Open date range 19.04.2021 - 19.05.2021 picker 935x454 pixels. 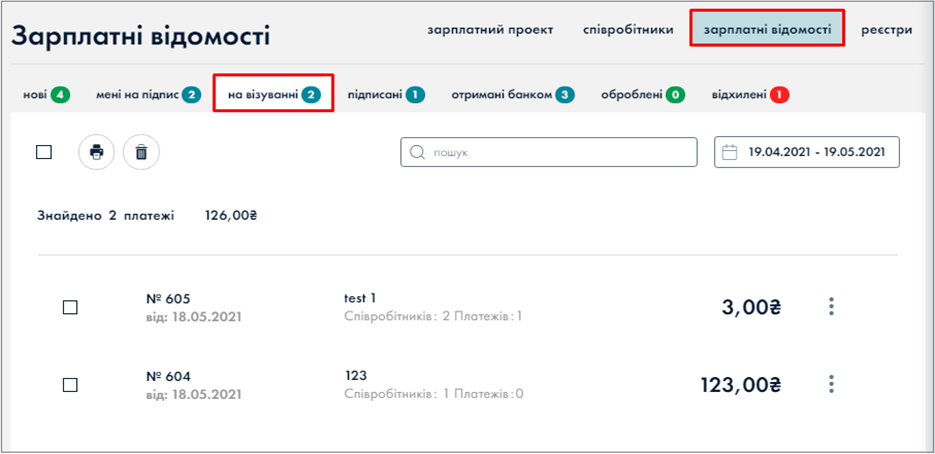pyautogui.click(x=816, y=153)
